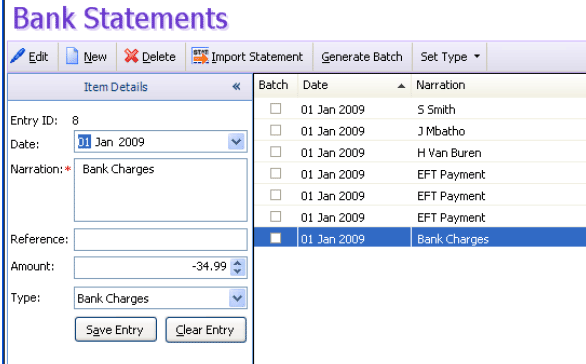586x364 pixels.
Task: Tick the Batch checkbox for third EFT Payment
Action: 276,217
